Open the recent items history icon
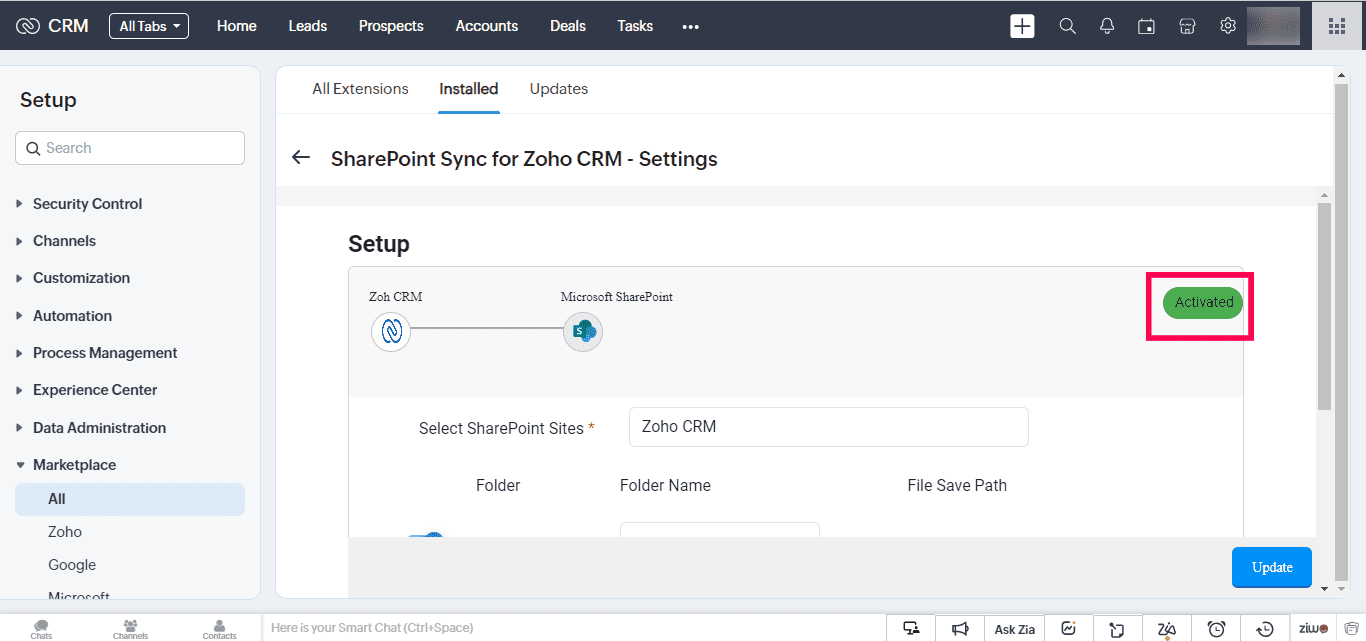 click(1265, 628)
